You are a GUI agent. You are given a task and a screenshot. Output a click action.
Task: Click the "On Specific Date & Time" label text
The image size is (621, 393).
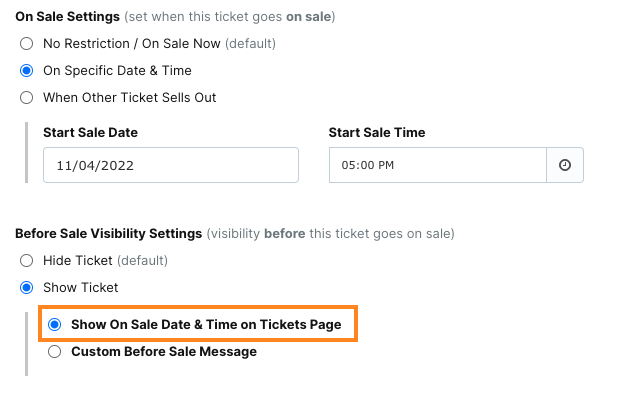click(117, 71)
